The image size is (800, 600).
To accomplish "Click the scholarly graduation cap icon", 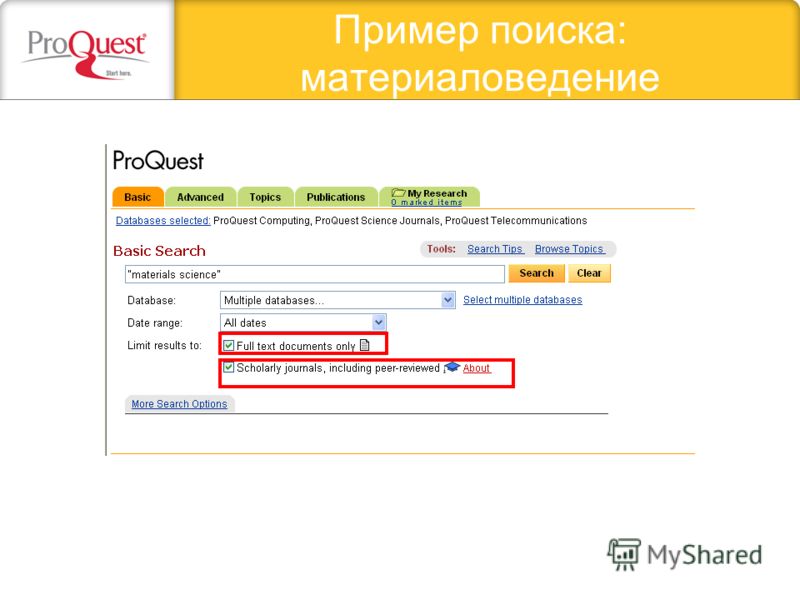I will (x=452, y=367).
